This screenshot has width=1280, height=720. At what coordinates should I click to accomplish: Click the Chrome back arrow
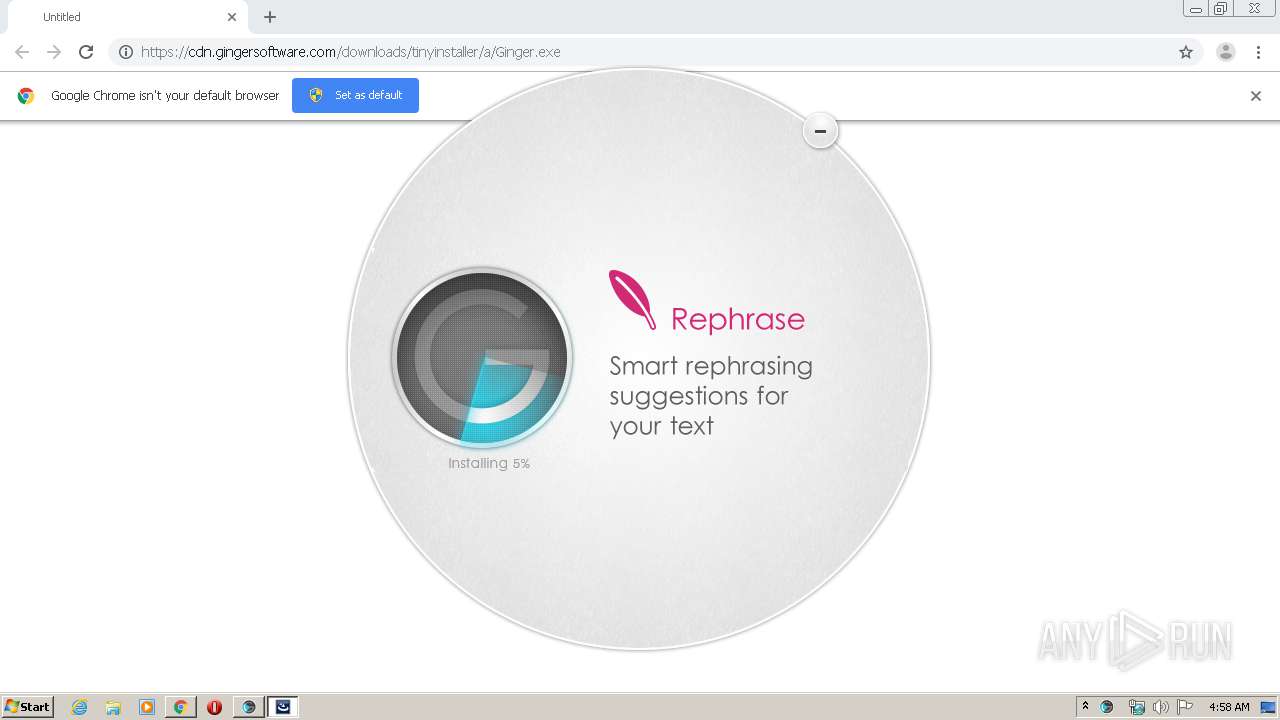(x=22, y=52)
